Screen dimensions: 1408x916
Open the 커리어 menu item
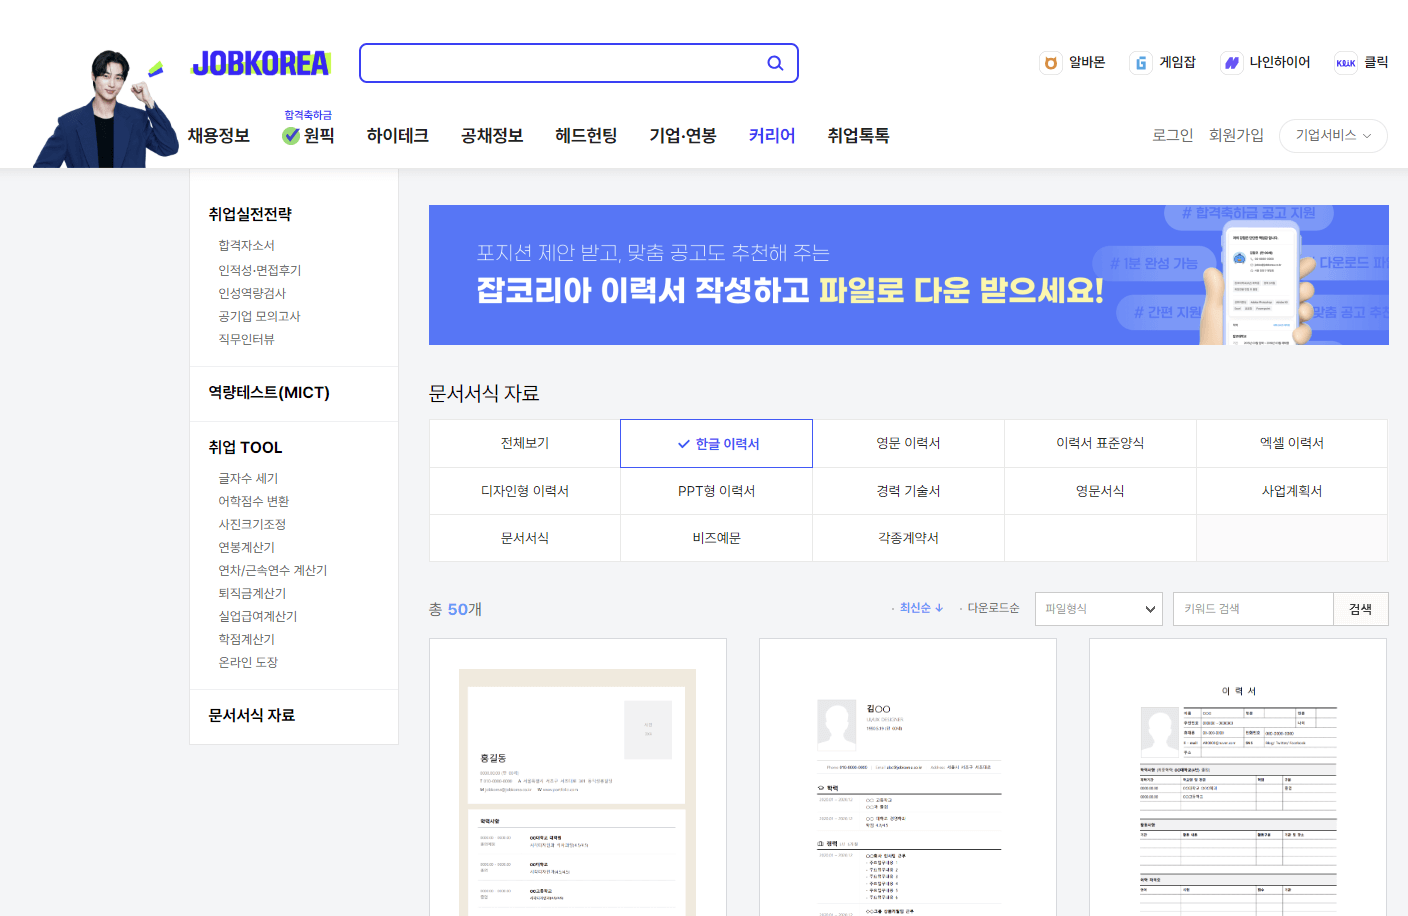pos(770,135)
